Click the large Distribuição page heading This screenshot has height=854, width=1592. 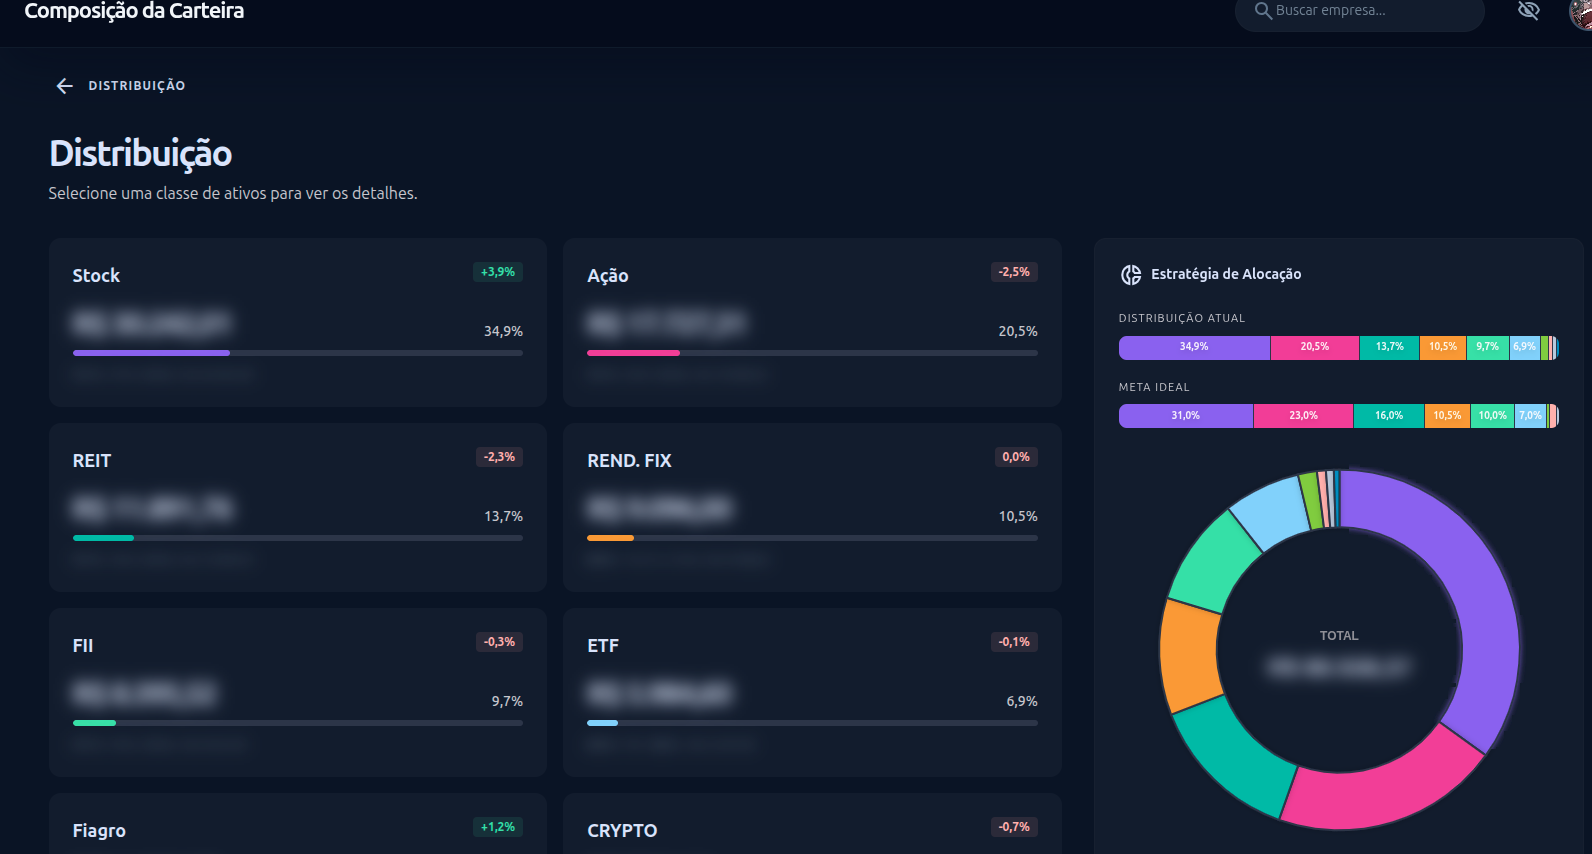click(141, 154)
